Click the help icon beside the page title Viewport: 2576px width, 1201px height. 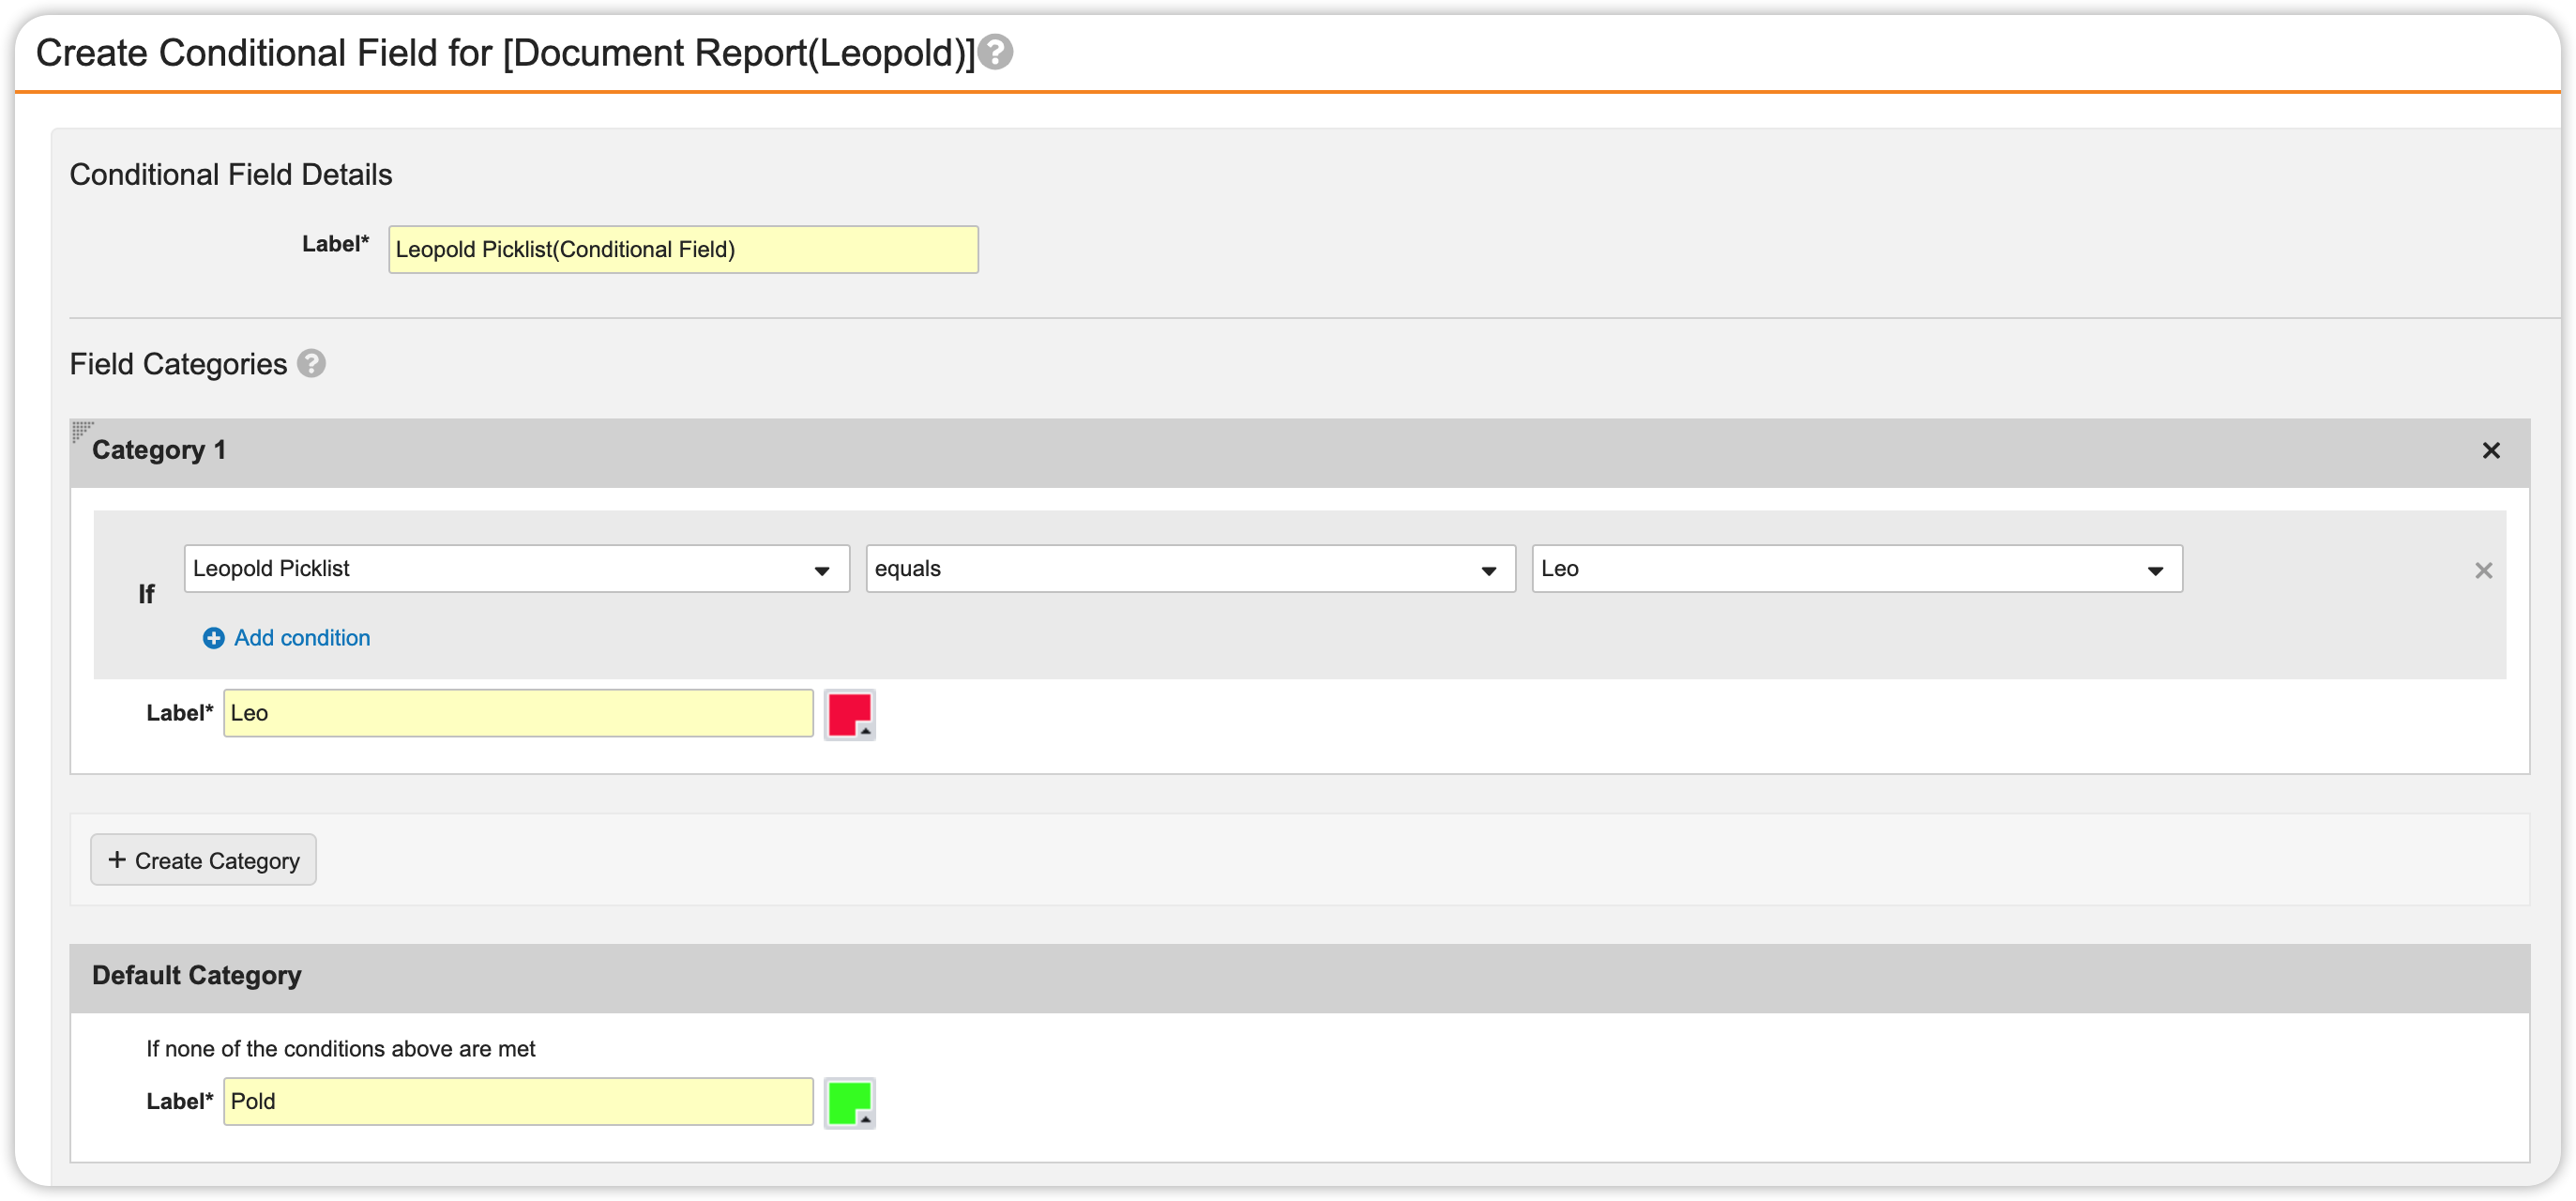(995, 52)
